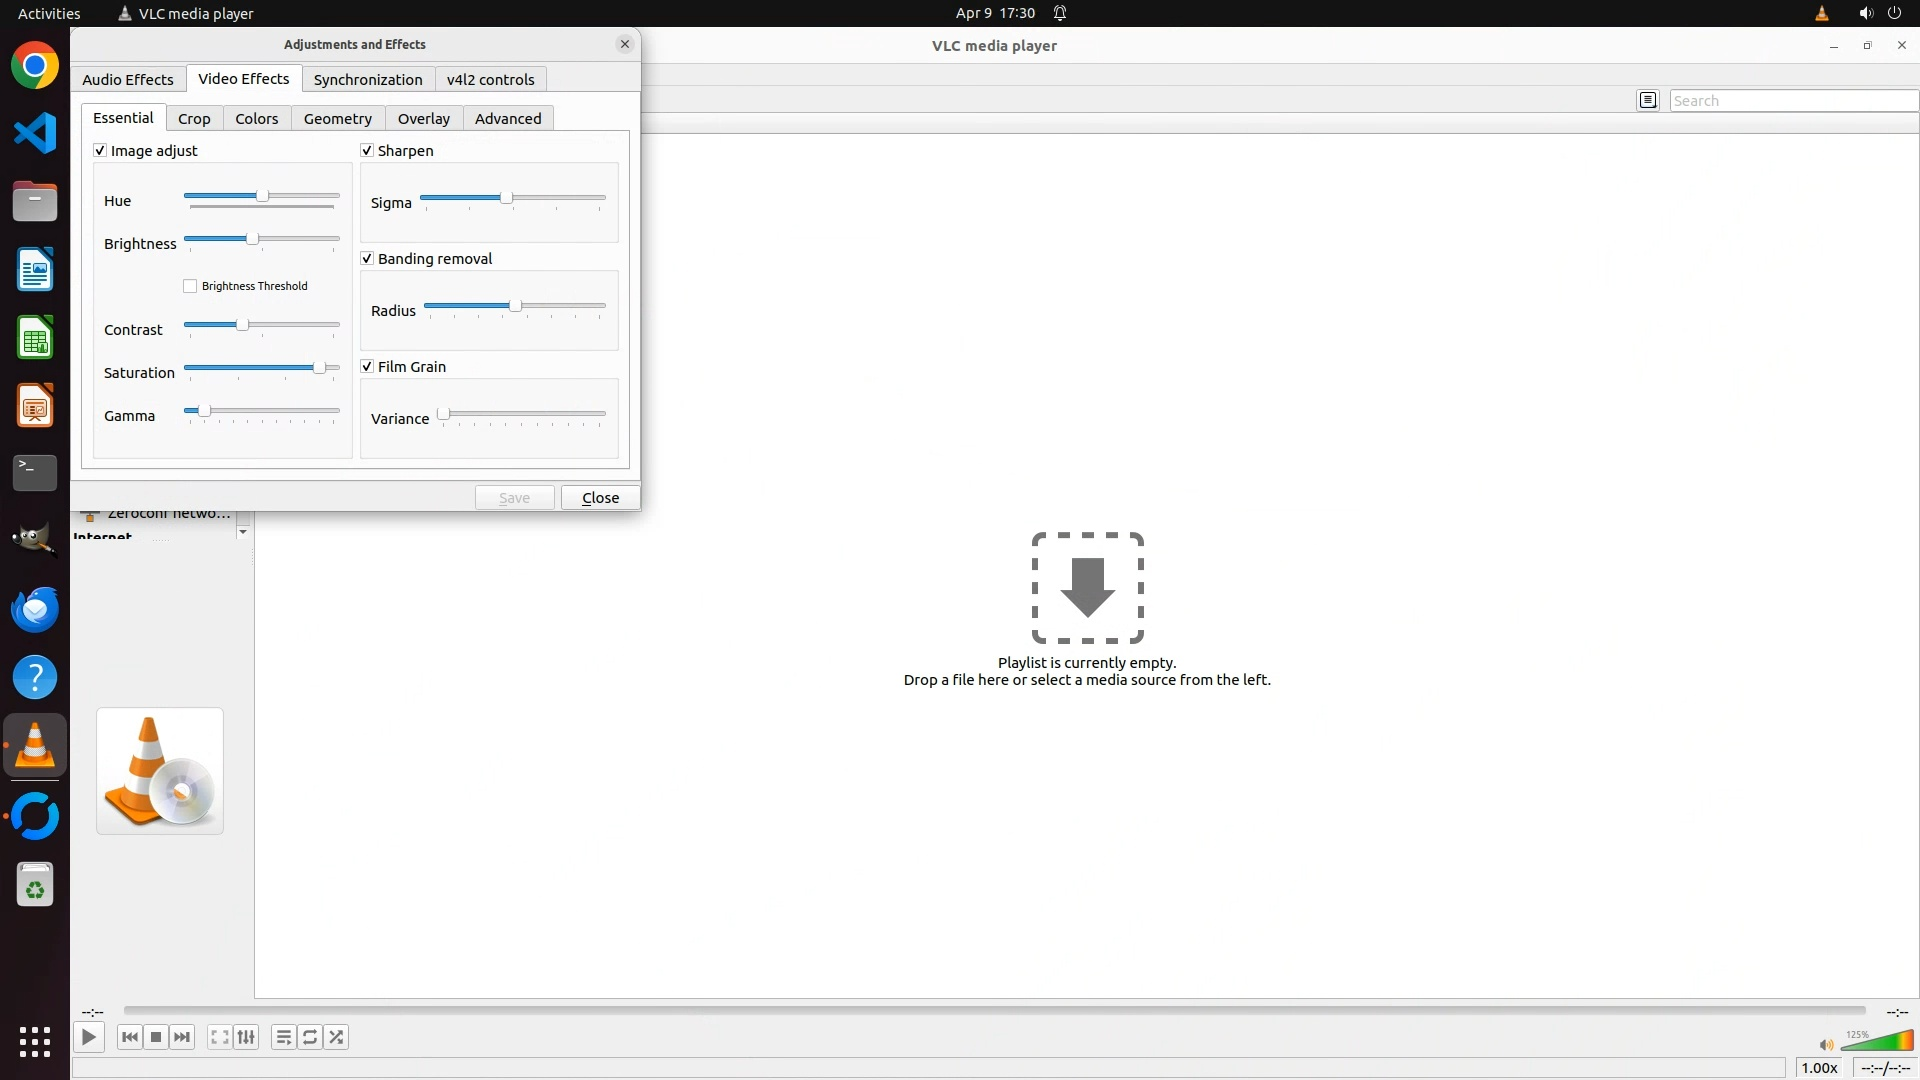Toggle fullscreen video mode
The image size is (1920, 1080).
point(220,1037)
